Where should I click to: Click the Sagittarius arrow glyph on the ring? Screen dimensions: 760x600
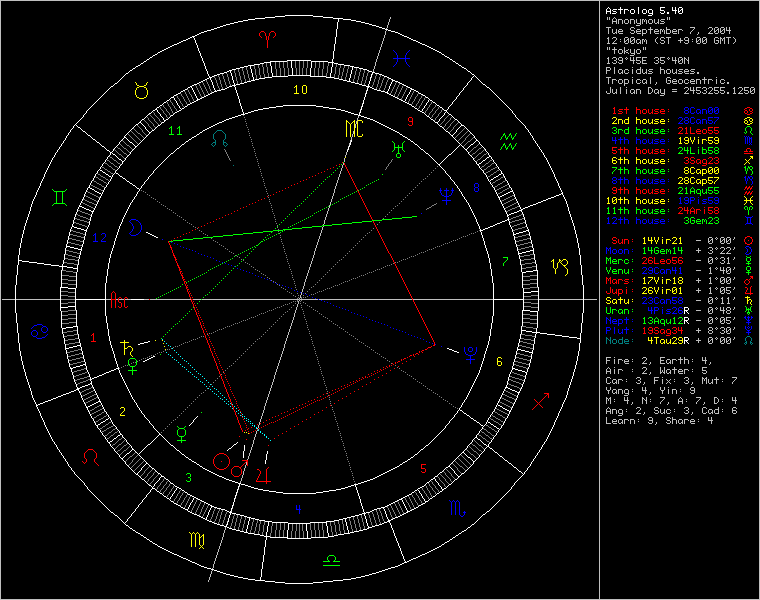tap(540, 401)
